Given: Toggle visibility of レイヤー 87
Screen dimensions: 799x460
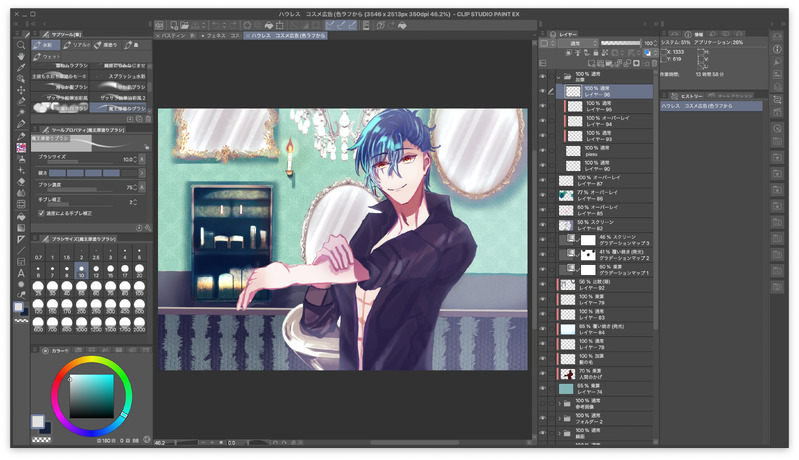Looking at the screenshot, I should click(543, 180).
